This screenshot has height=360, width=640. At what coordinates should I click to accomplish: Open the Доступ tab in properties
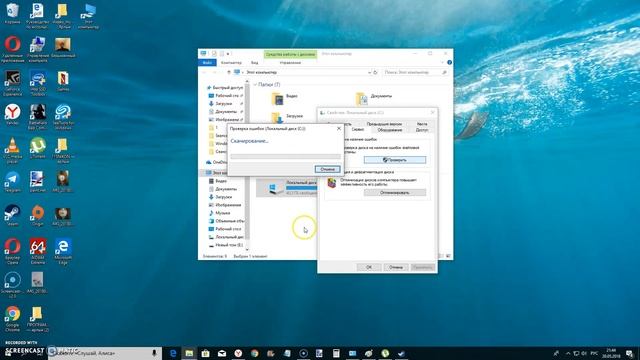pyautogui.click(x=422, y=130)
